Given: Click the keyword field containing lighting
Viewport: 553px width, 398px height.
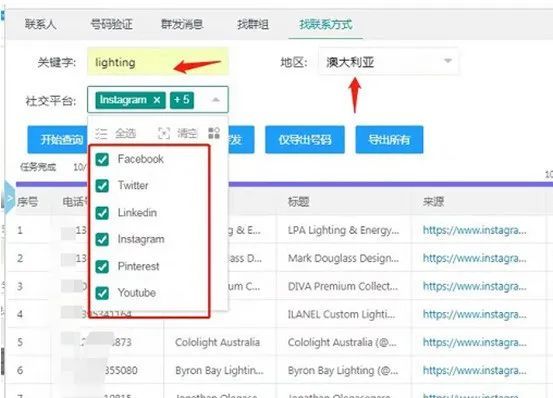Looking at the screenshot, I should click(158, 62).
